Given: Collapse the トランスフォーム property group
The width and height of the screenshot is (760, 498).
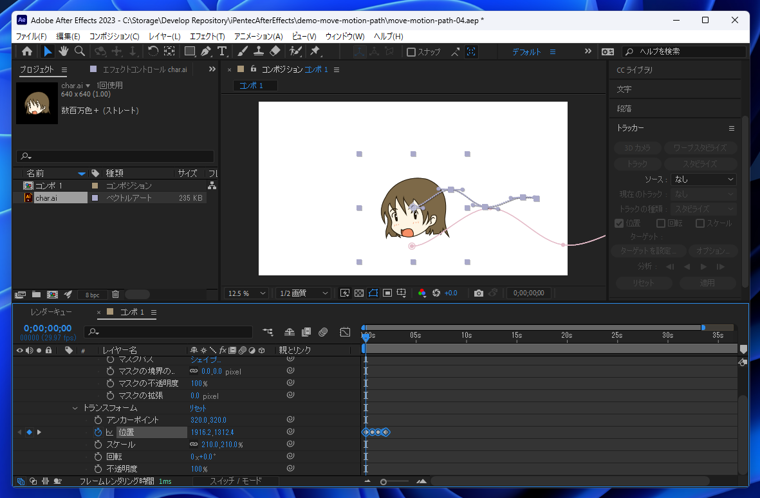Looking at the screenshot, I should 75,408.
